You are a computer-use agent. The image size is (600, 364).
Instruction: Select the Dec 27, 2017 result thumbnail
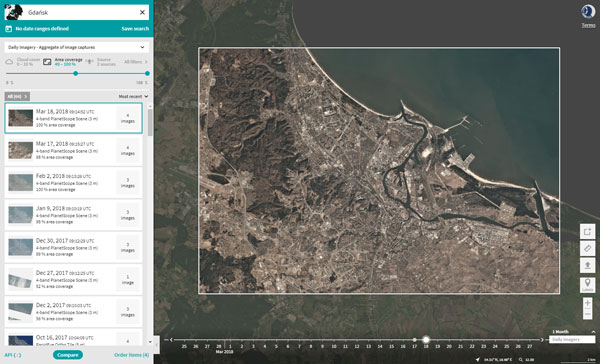pyautogui.click(x=21, y=280)
